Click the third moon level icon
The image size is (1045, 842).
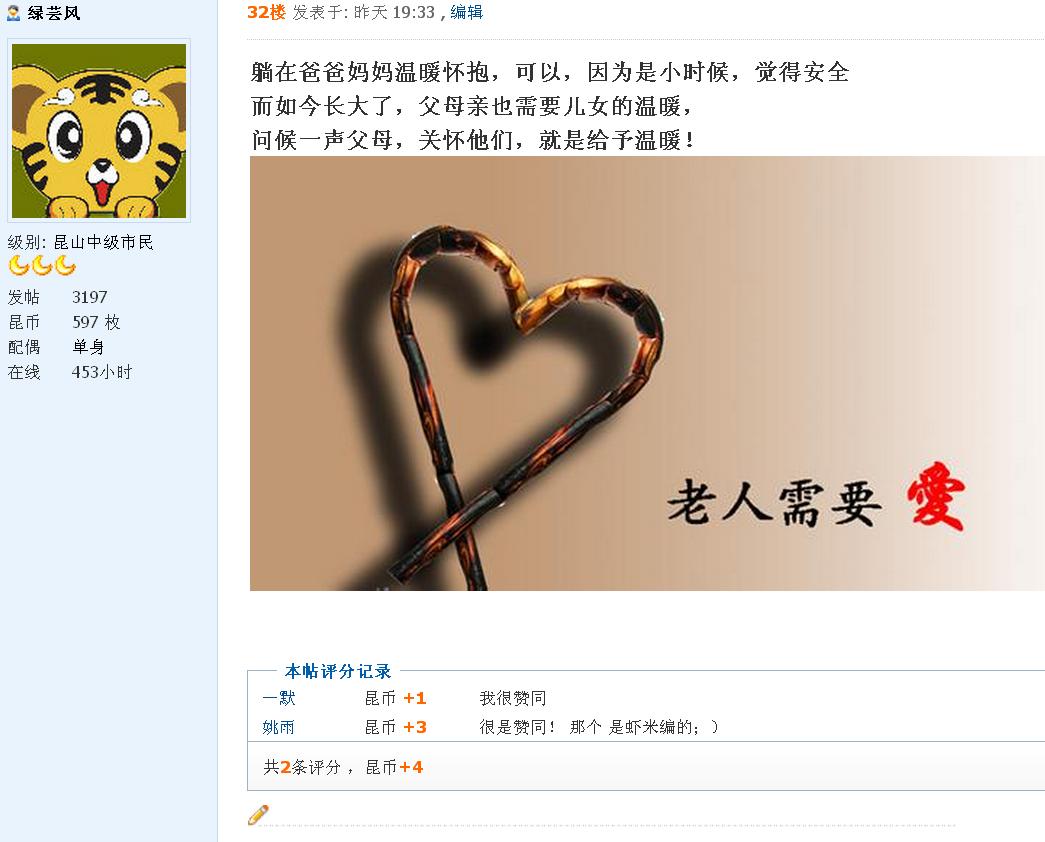point(65,266)
